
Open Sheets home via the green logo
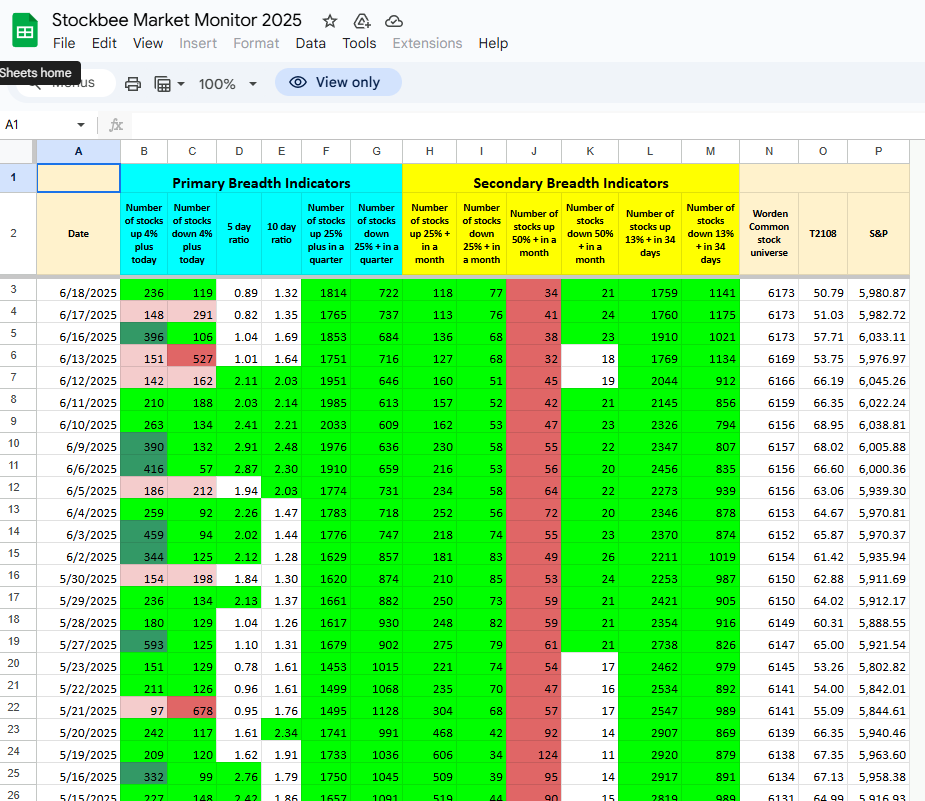[x=25, y=31]
